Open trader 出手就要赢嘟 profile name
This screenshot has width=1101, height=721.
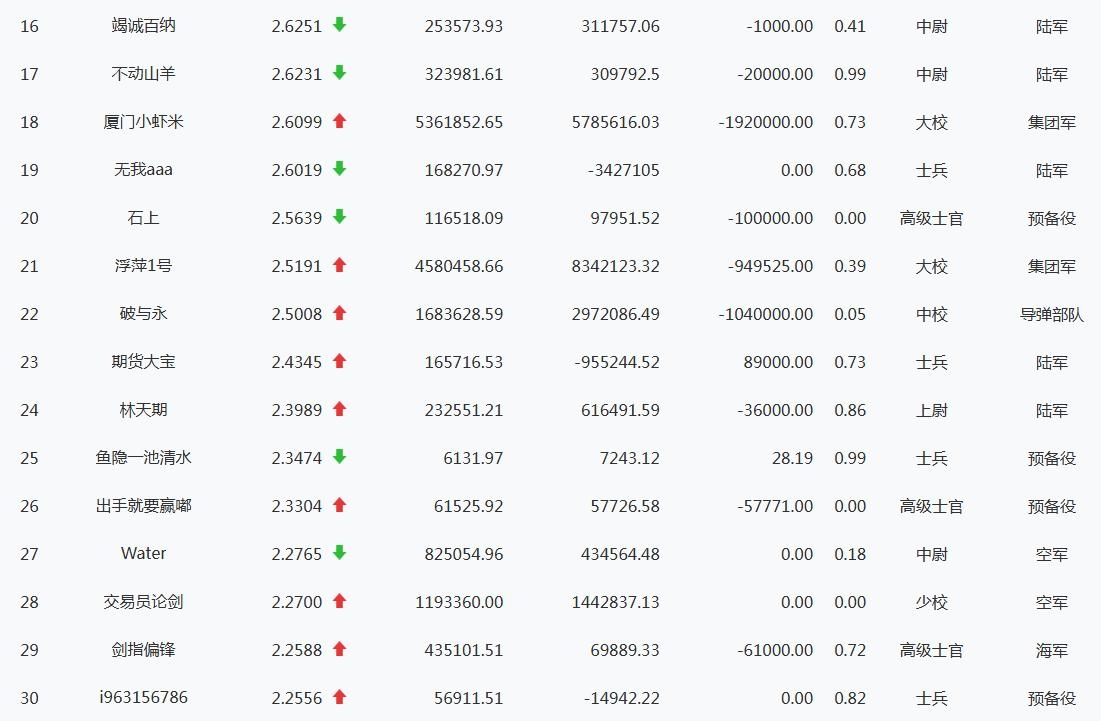(x=143, y=506)
